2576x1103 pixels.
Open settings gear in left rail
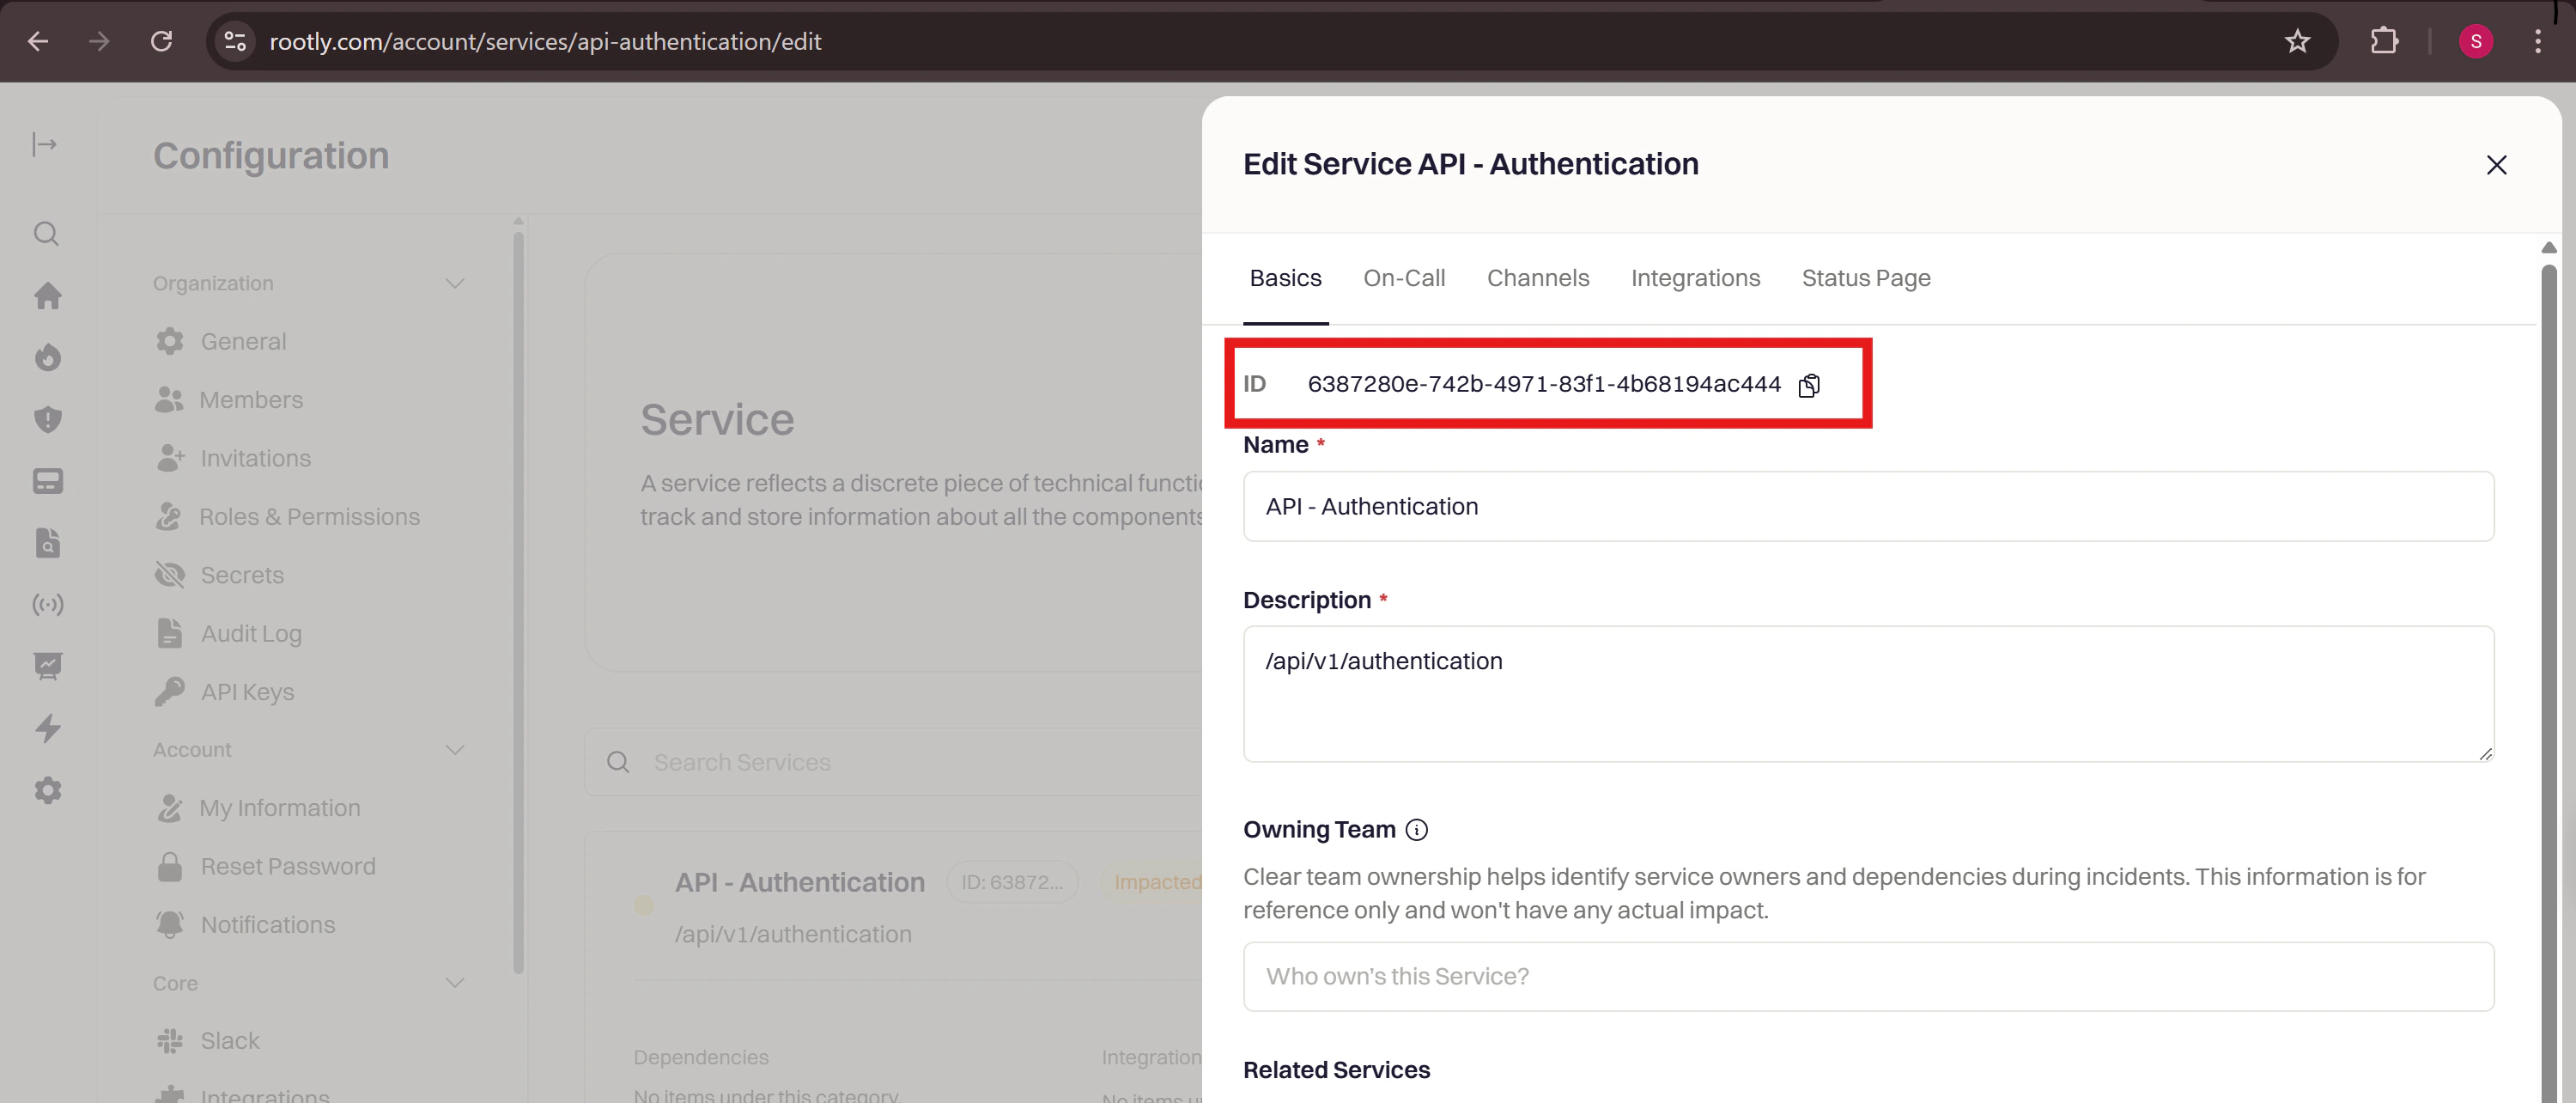click(x=47, y=790)
